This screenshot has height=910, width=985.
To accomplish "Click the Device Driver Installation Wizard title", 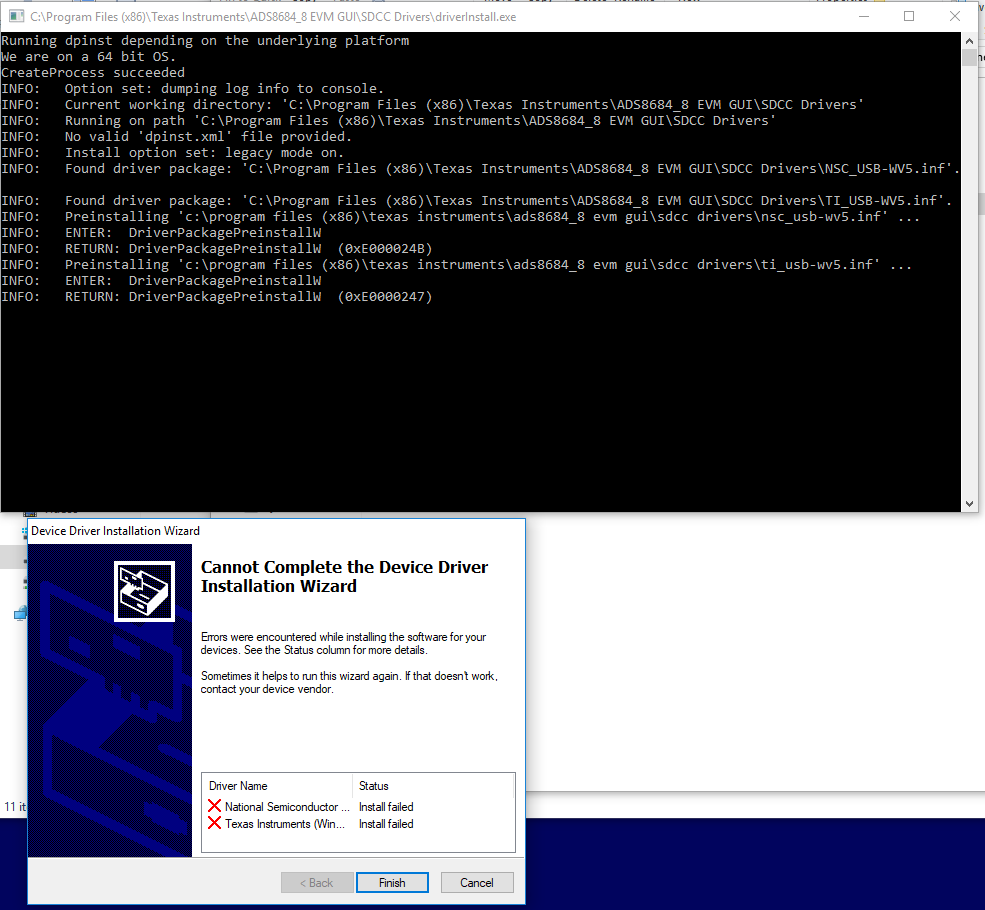I will point(116,531).
